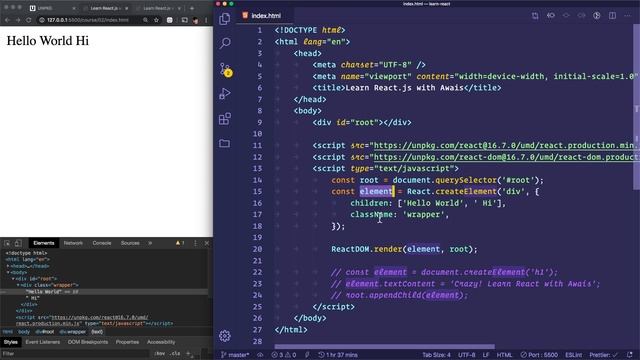Screen dimensions: 640x360
Task: Reload the browser page
Action: 29,20
